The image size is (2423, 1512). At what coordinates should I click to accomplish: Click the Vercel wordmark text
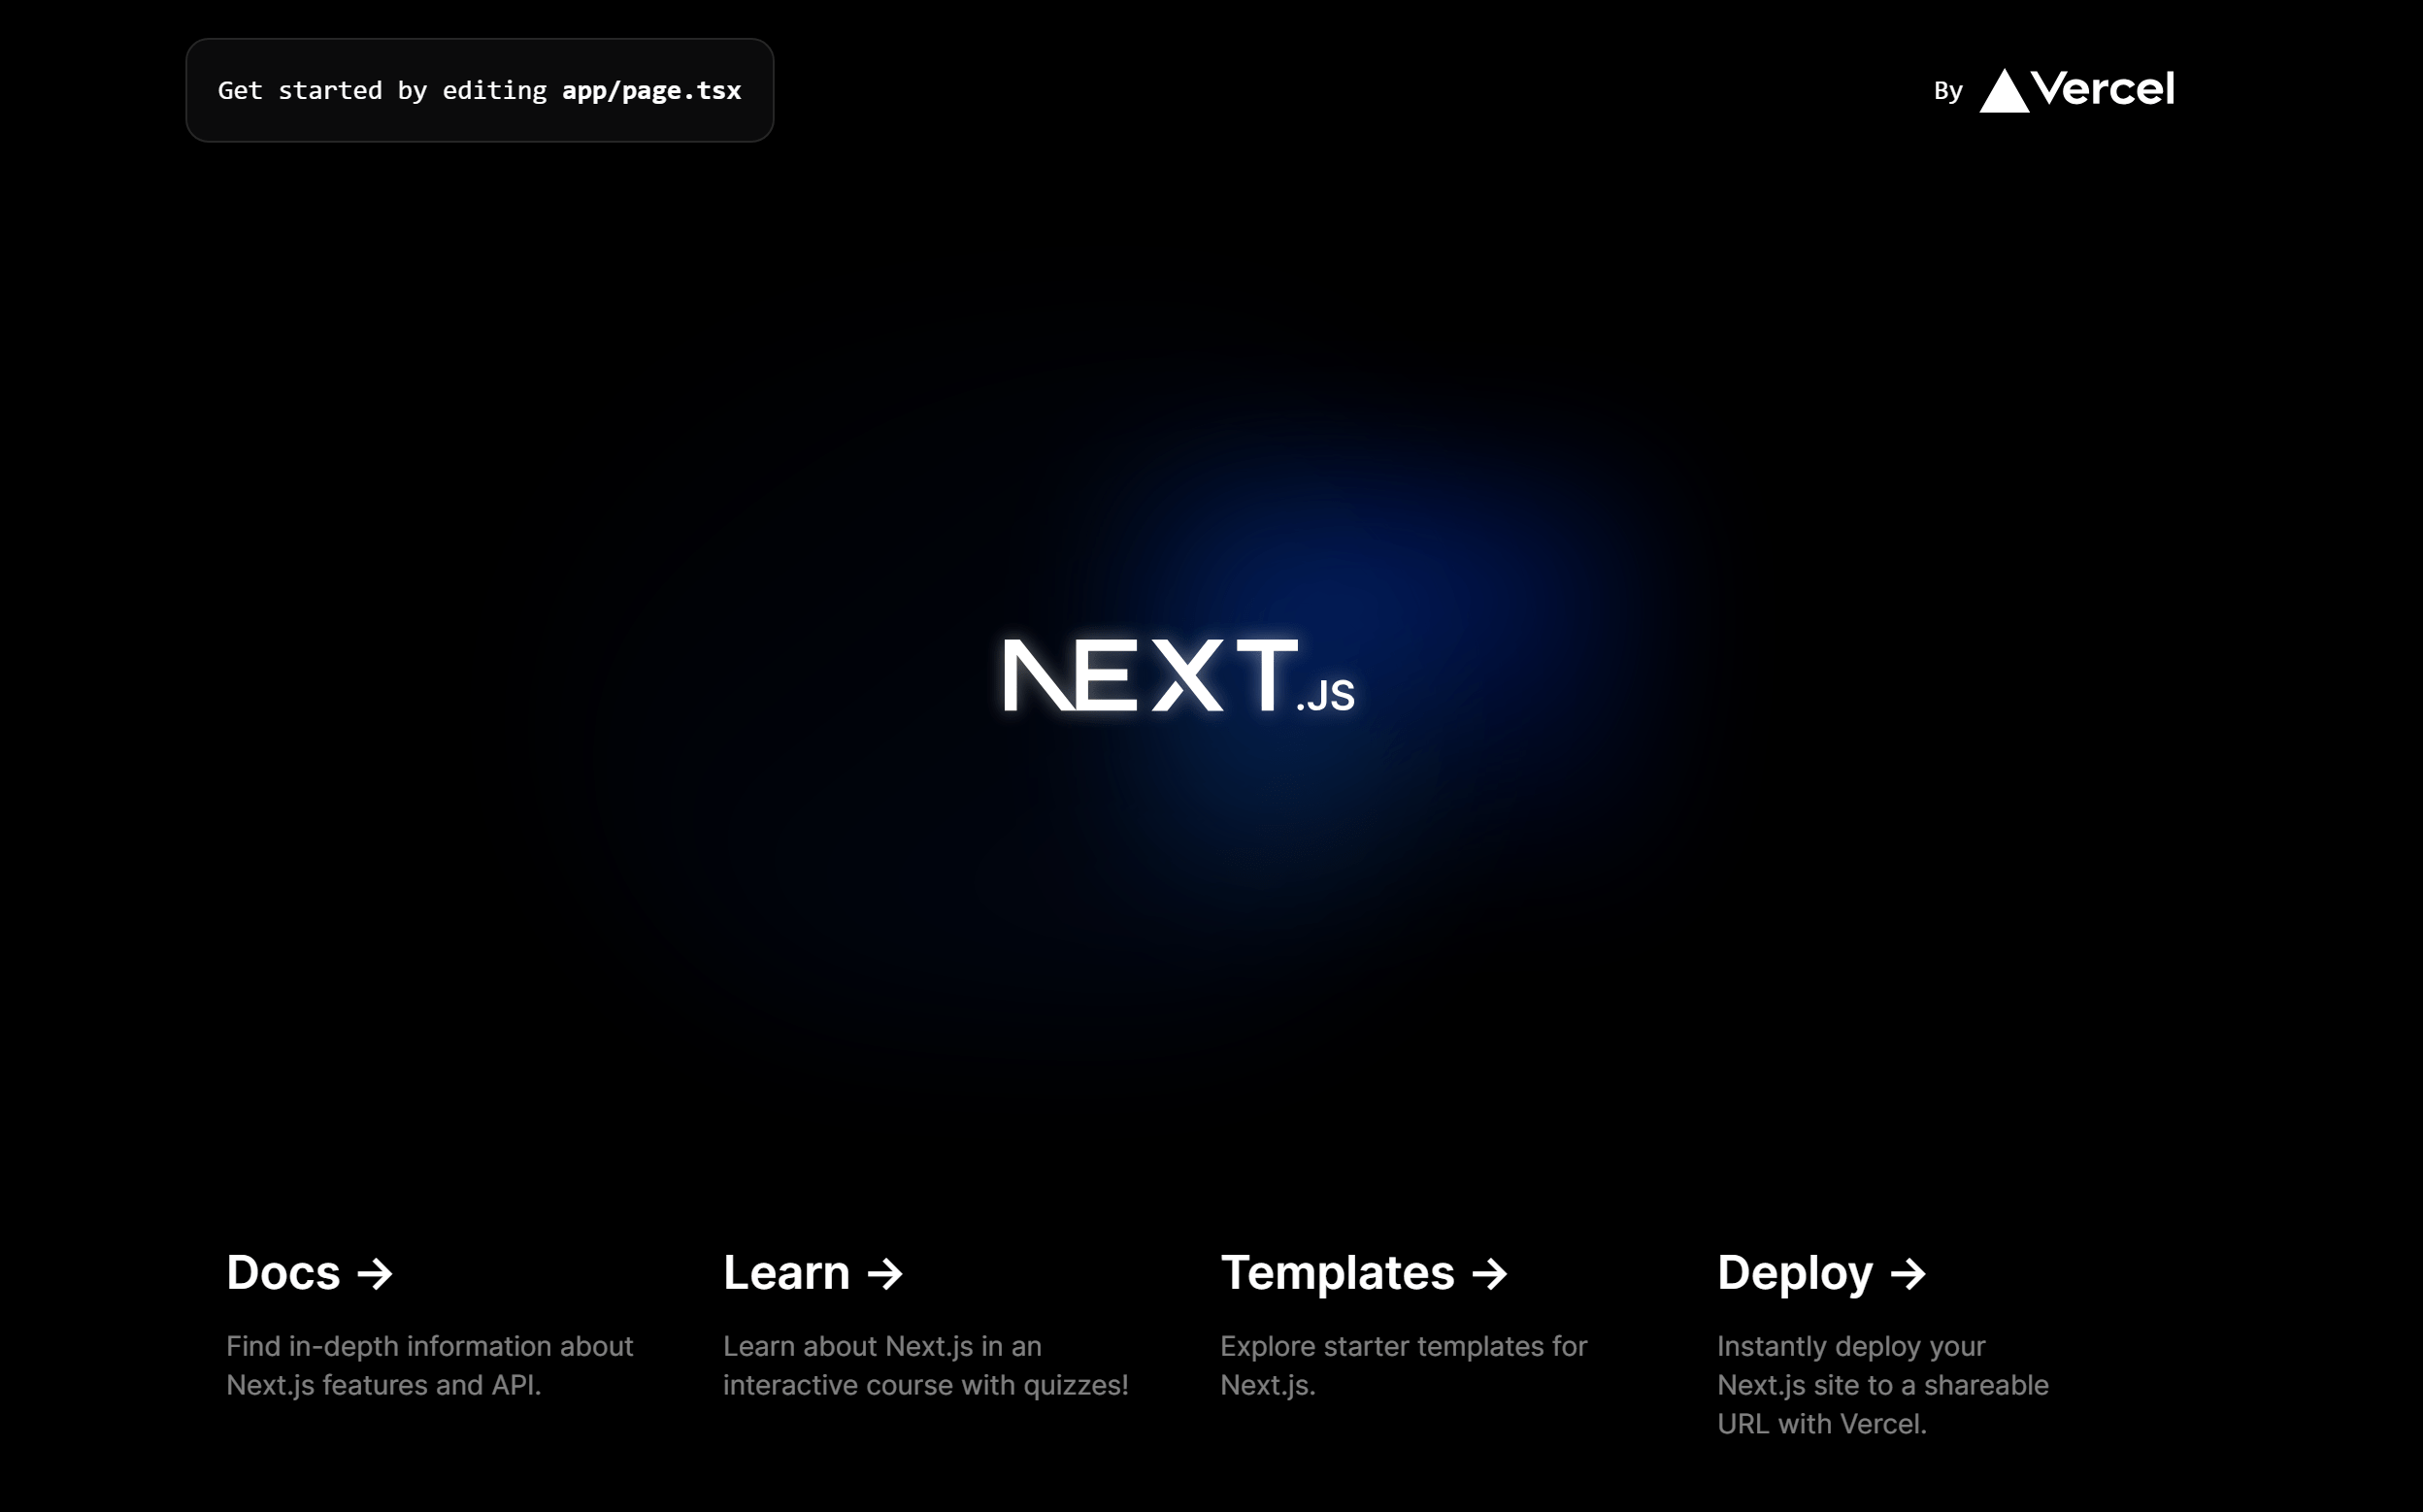[x=2103, y=89]
